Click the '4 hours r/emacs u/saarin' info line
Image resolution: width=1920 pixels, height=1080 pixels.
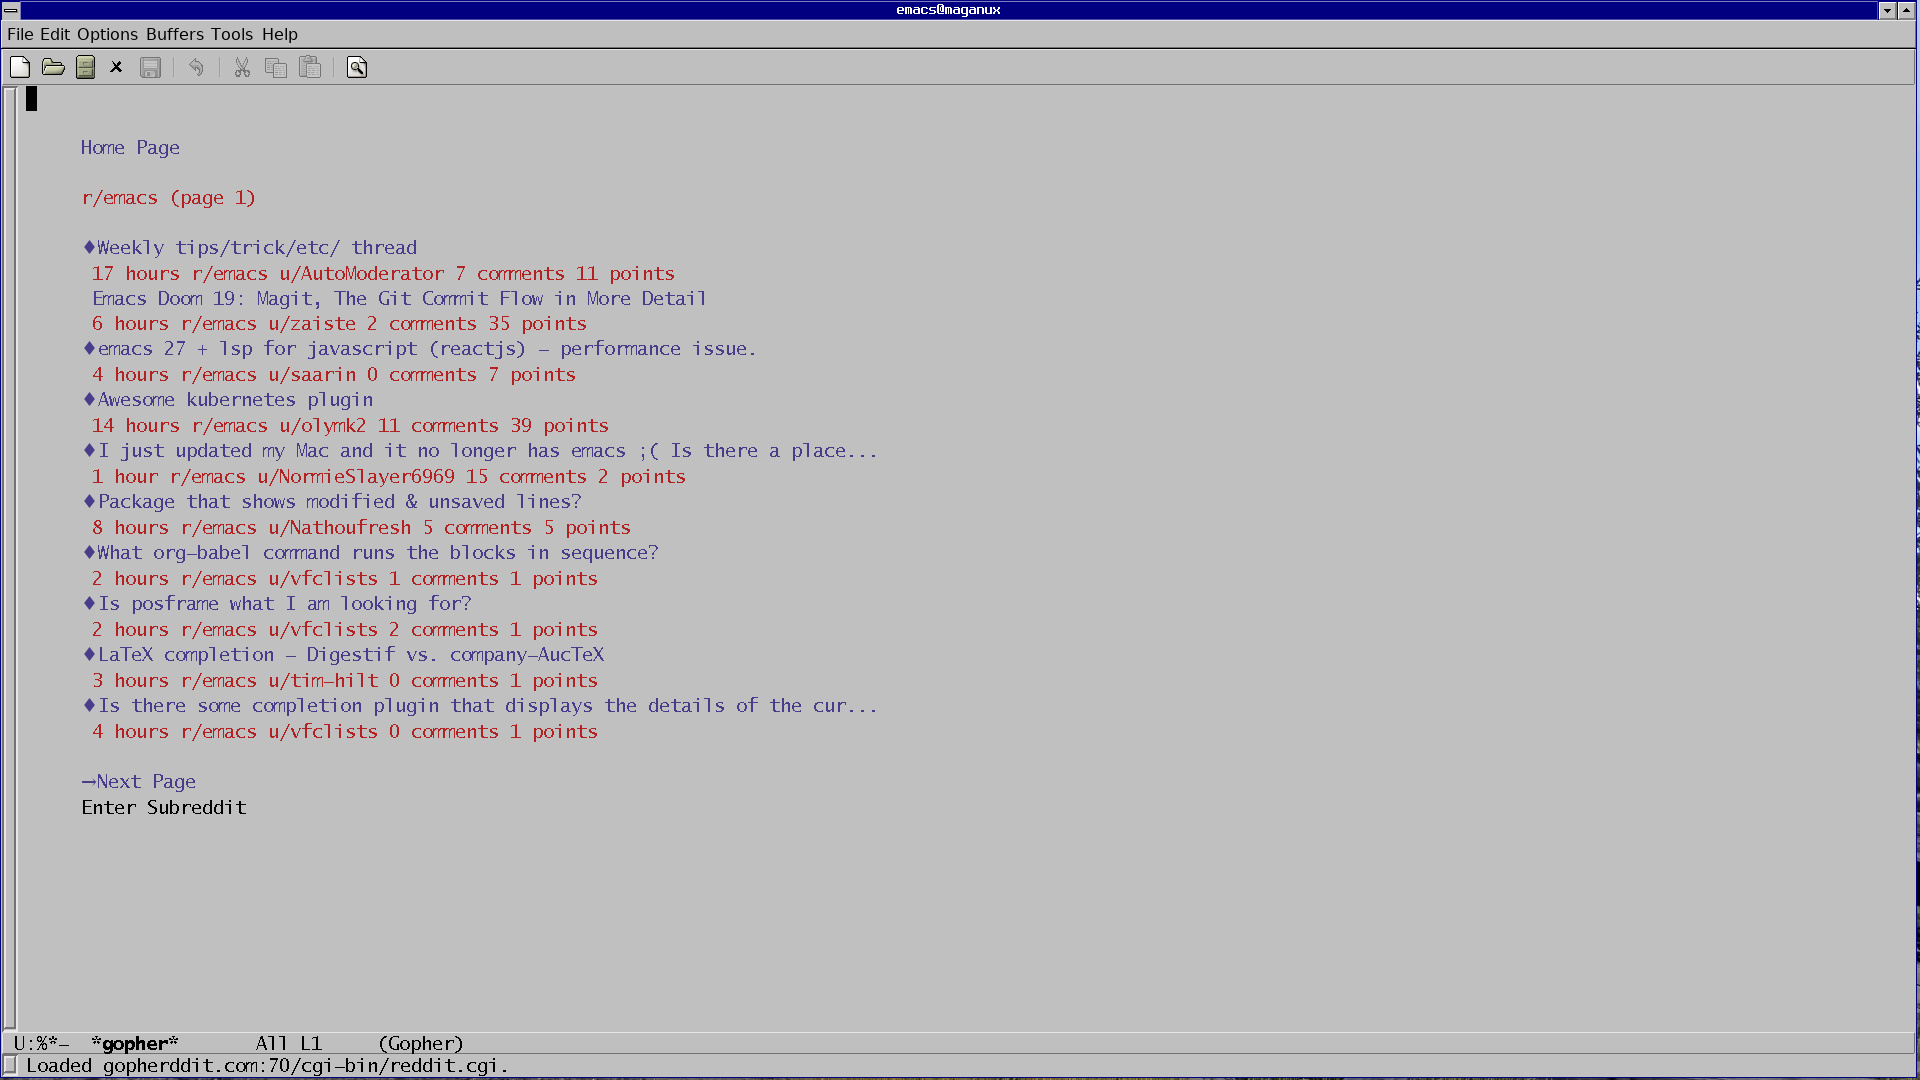click(x=334, y=375)
